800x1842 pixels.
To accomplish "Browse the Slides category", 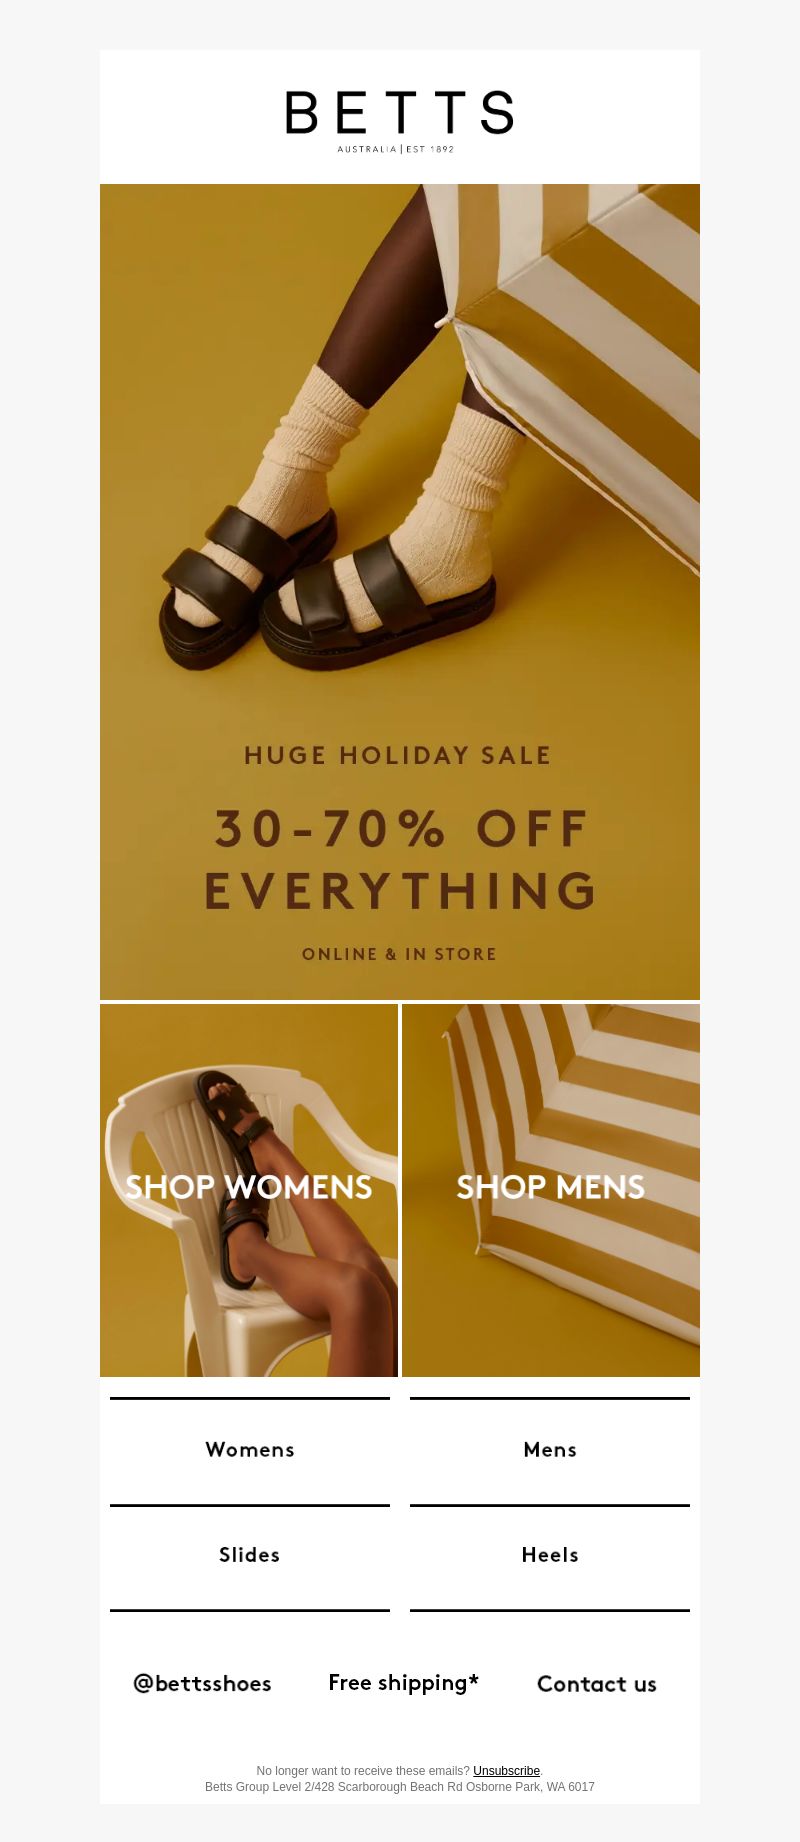I will [250, 1555].
